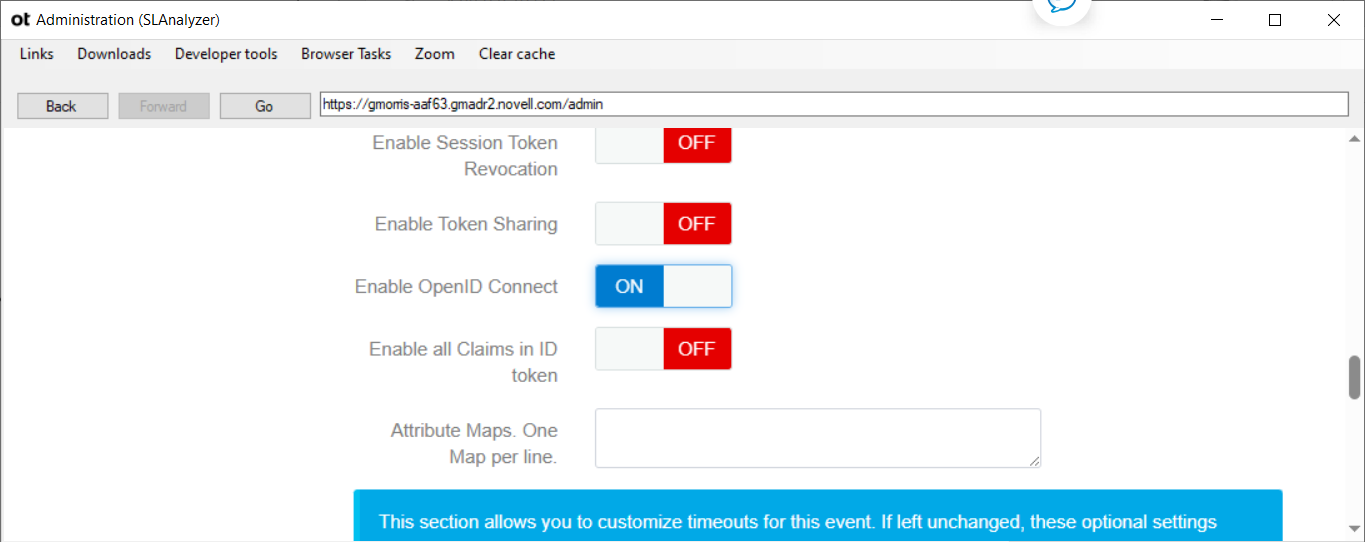Click the scrollbar down arrow

tap(1354, 529)
